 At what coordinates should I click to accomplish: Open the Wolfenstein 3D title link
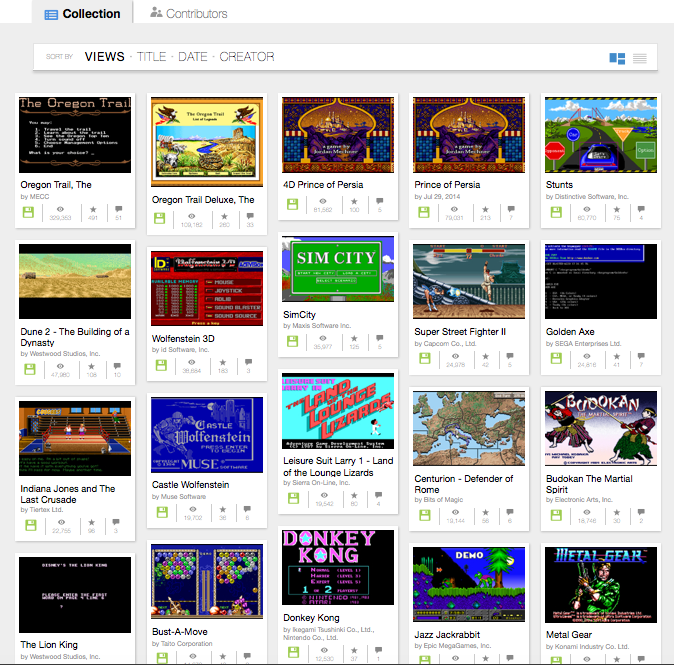tap(183, 339)
